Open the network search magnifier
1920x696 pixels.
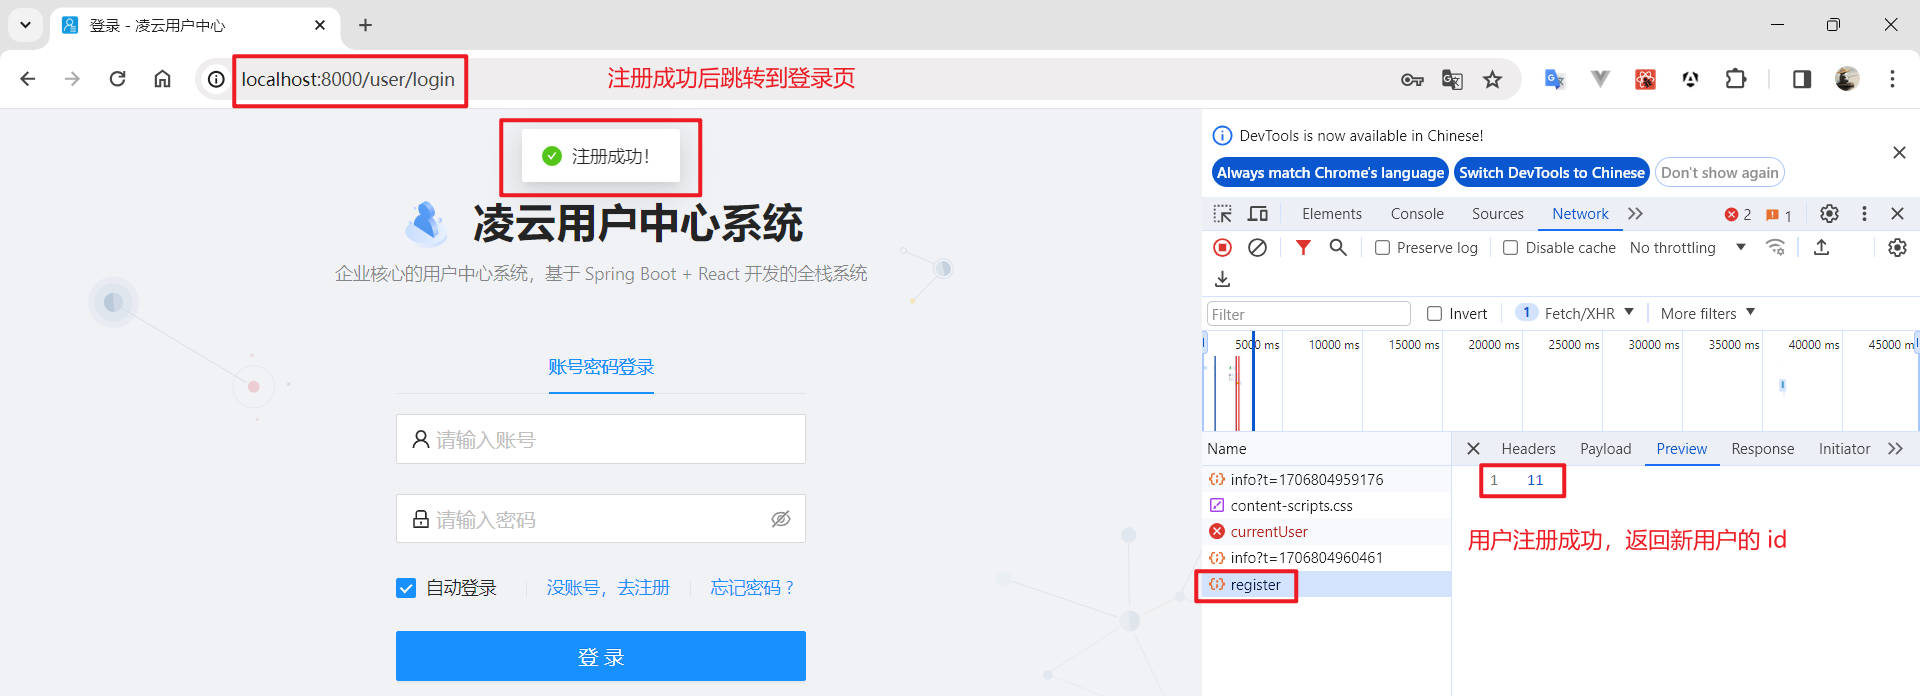pos(1338,248)
